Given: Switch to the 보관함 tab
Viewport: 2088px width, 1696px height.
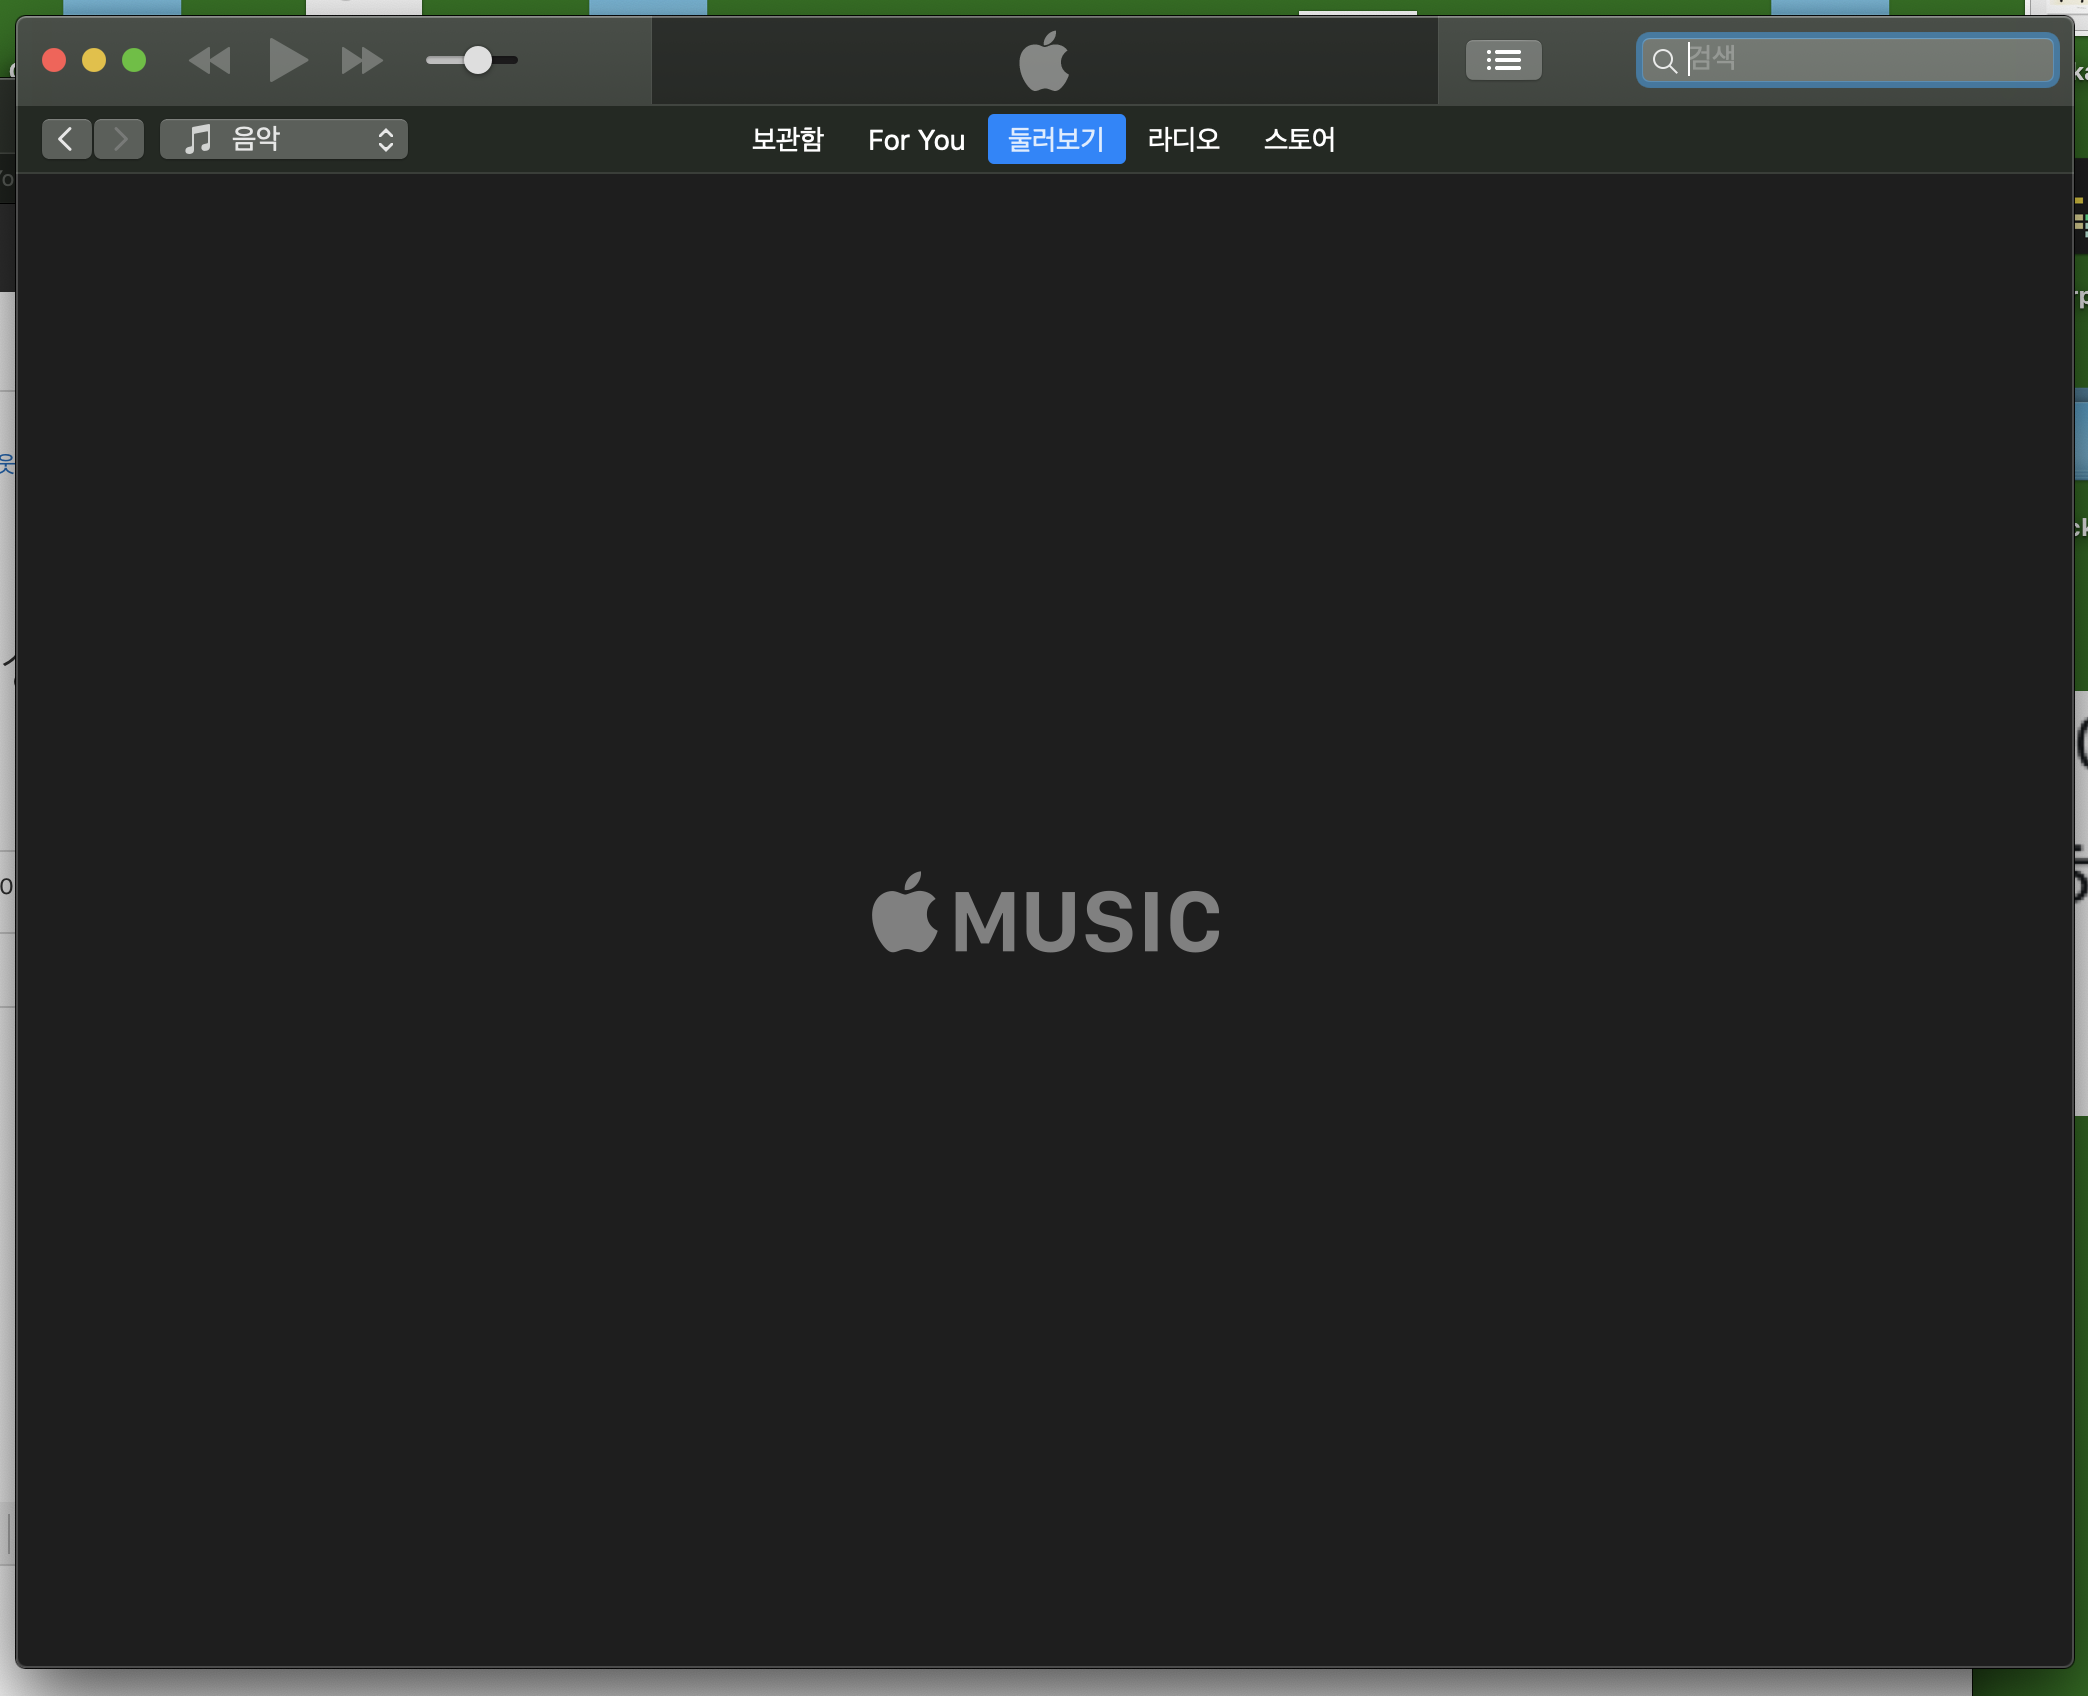Looking at the screenshot, I should 787,139.
